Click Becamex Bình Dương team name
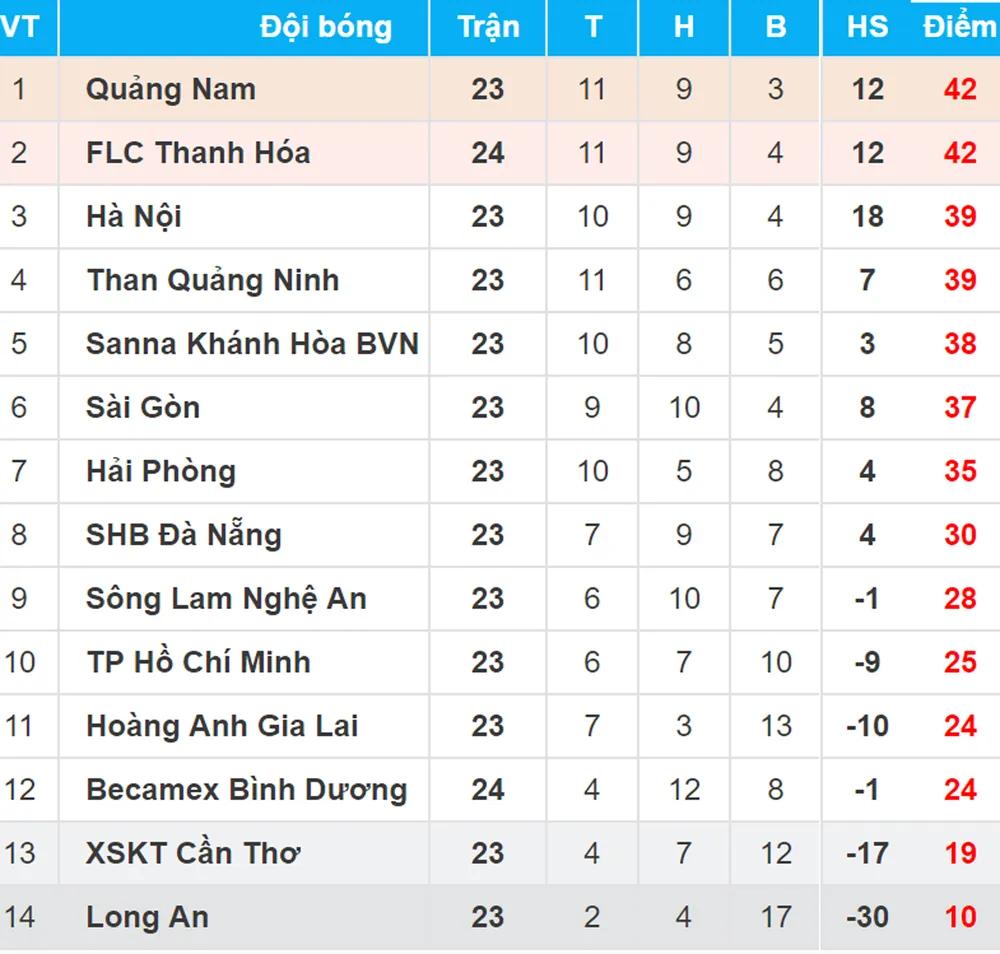The image size is (1000, 954). point(246,790)
